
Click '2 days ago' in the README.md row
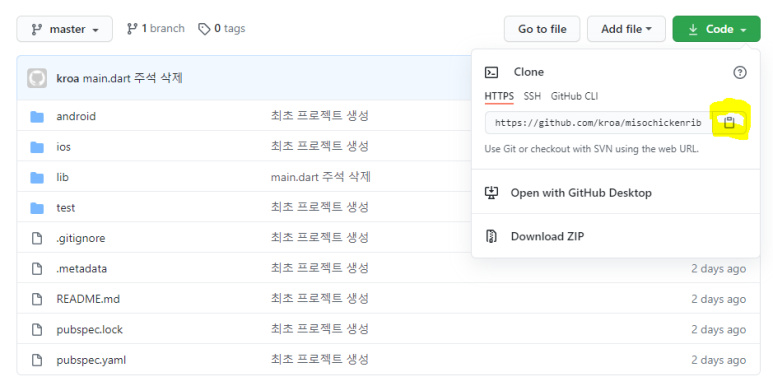click(x=718, y=300)
